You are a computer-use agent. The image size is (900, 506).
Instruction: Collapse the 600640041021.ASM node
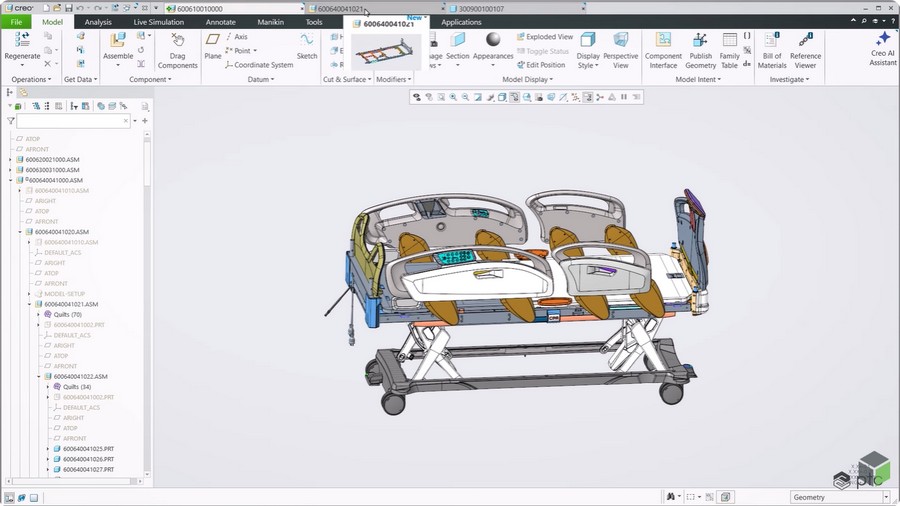tap(29, 304)
